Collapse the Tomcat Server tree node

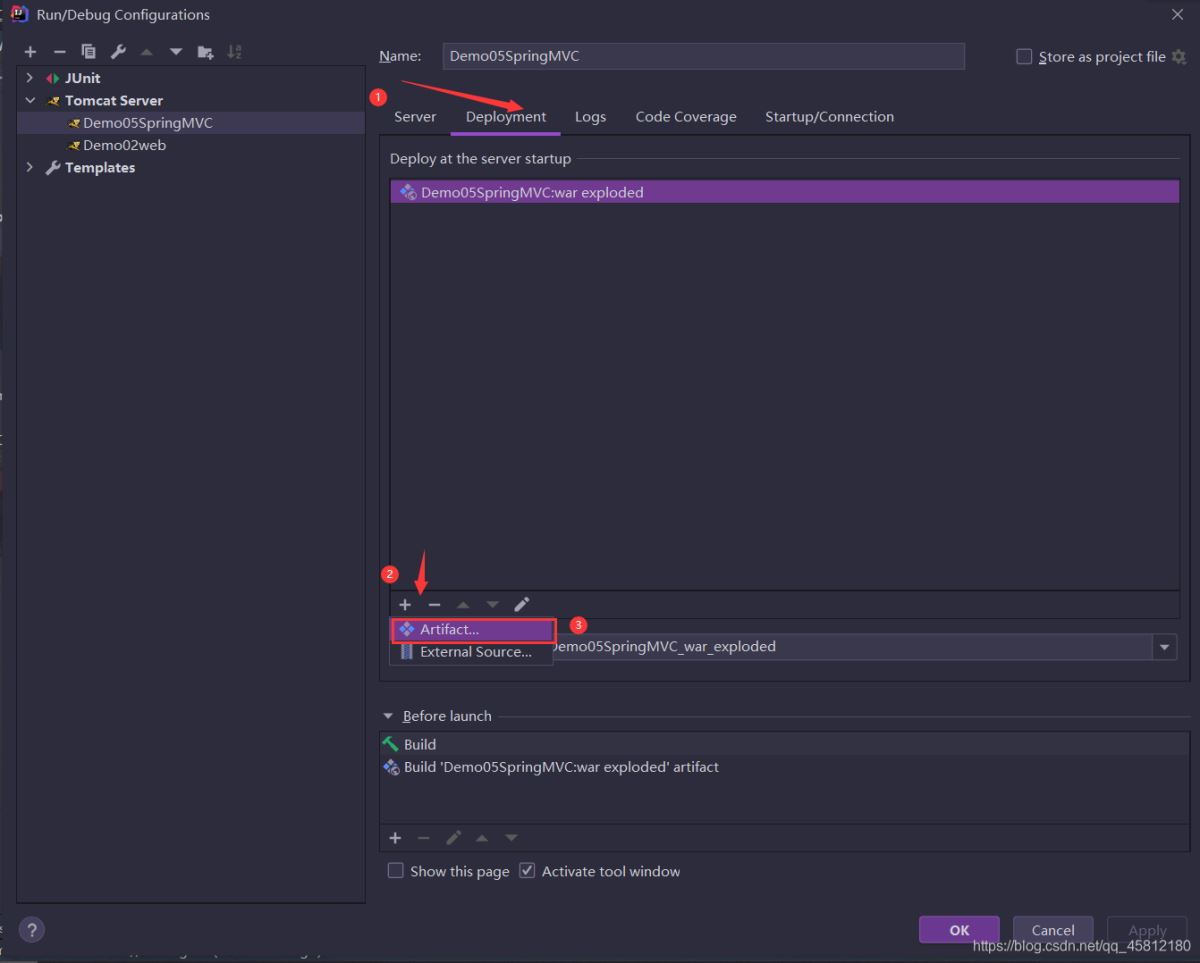pyautogui.click(x=29, y=100)
